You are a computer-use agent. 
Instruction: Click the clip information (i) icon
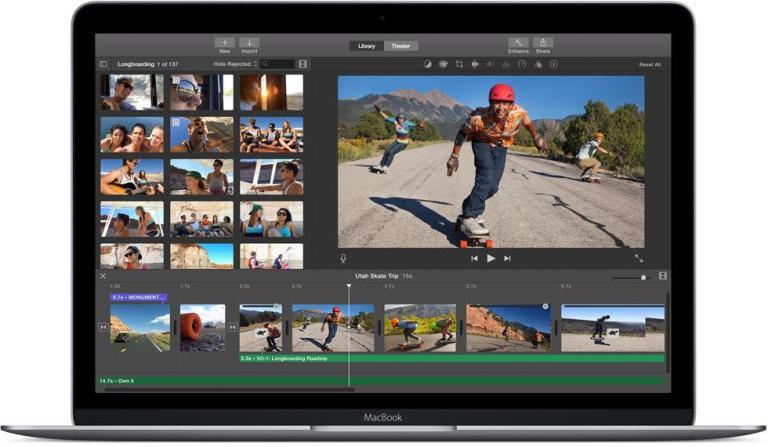coord(552,64)
